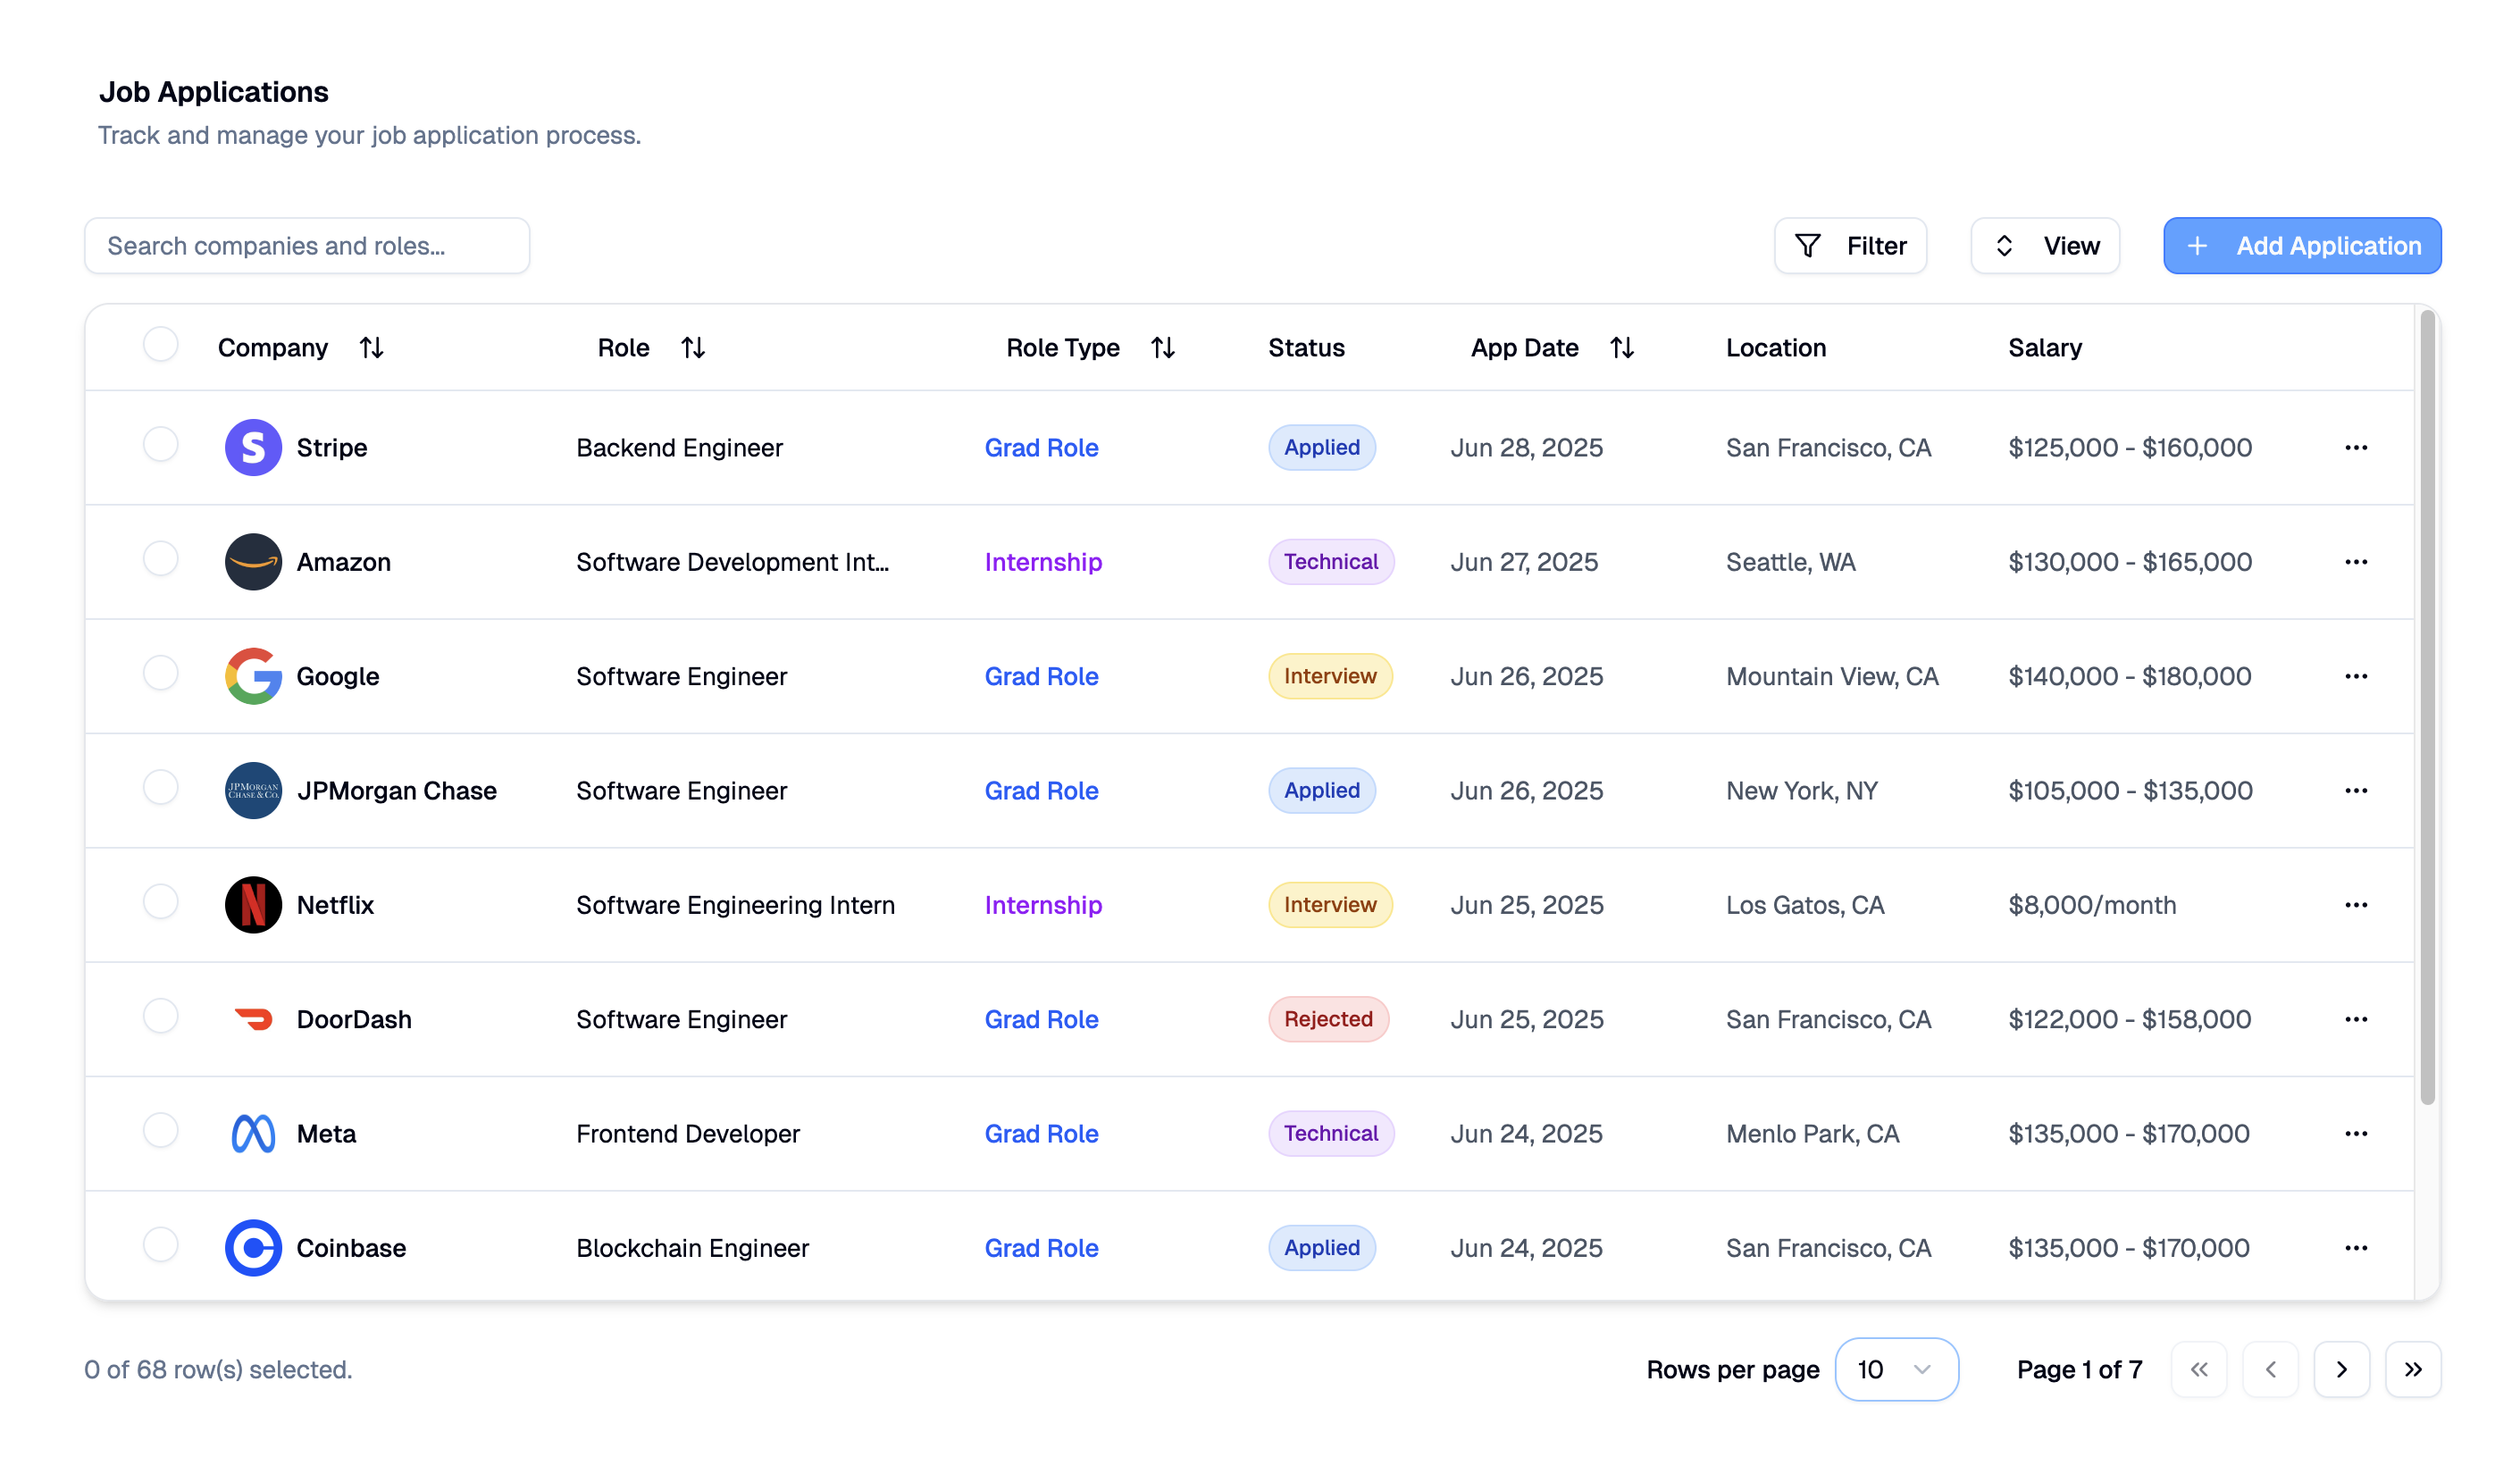Click Coinbase's Grad Role link

[1041, 1248]
